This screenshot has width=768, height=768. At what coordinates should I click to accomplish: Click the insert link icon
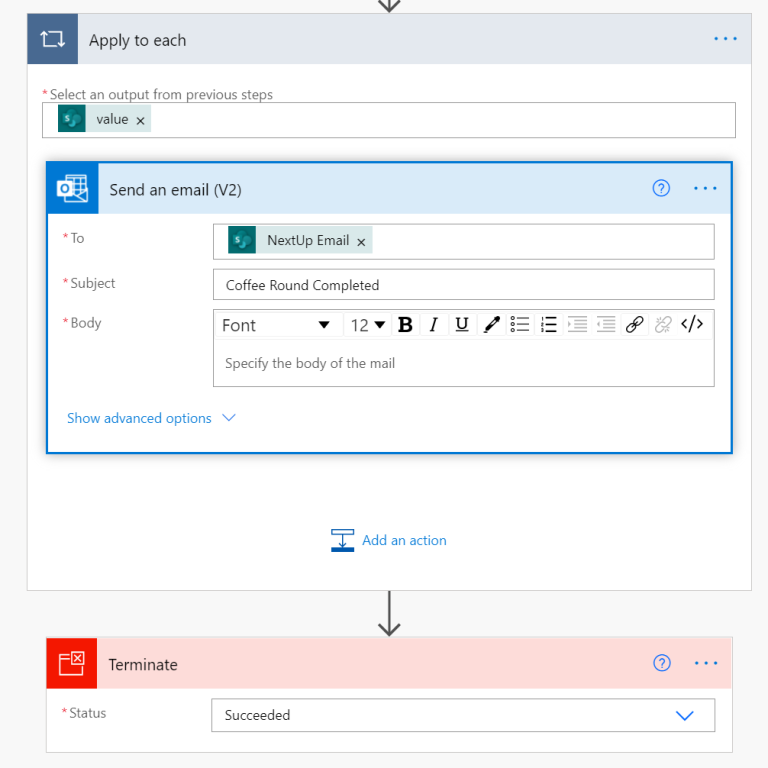point(634,325)
